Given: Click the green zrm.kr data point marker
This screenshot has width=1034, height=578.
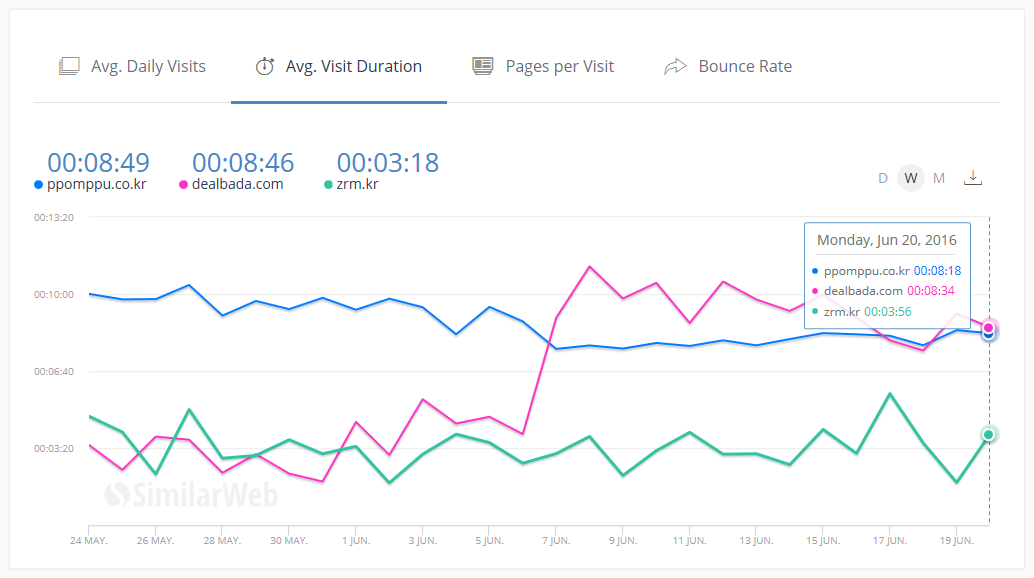Looking at the screenshot, I should coord(989,434).
